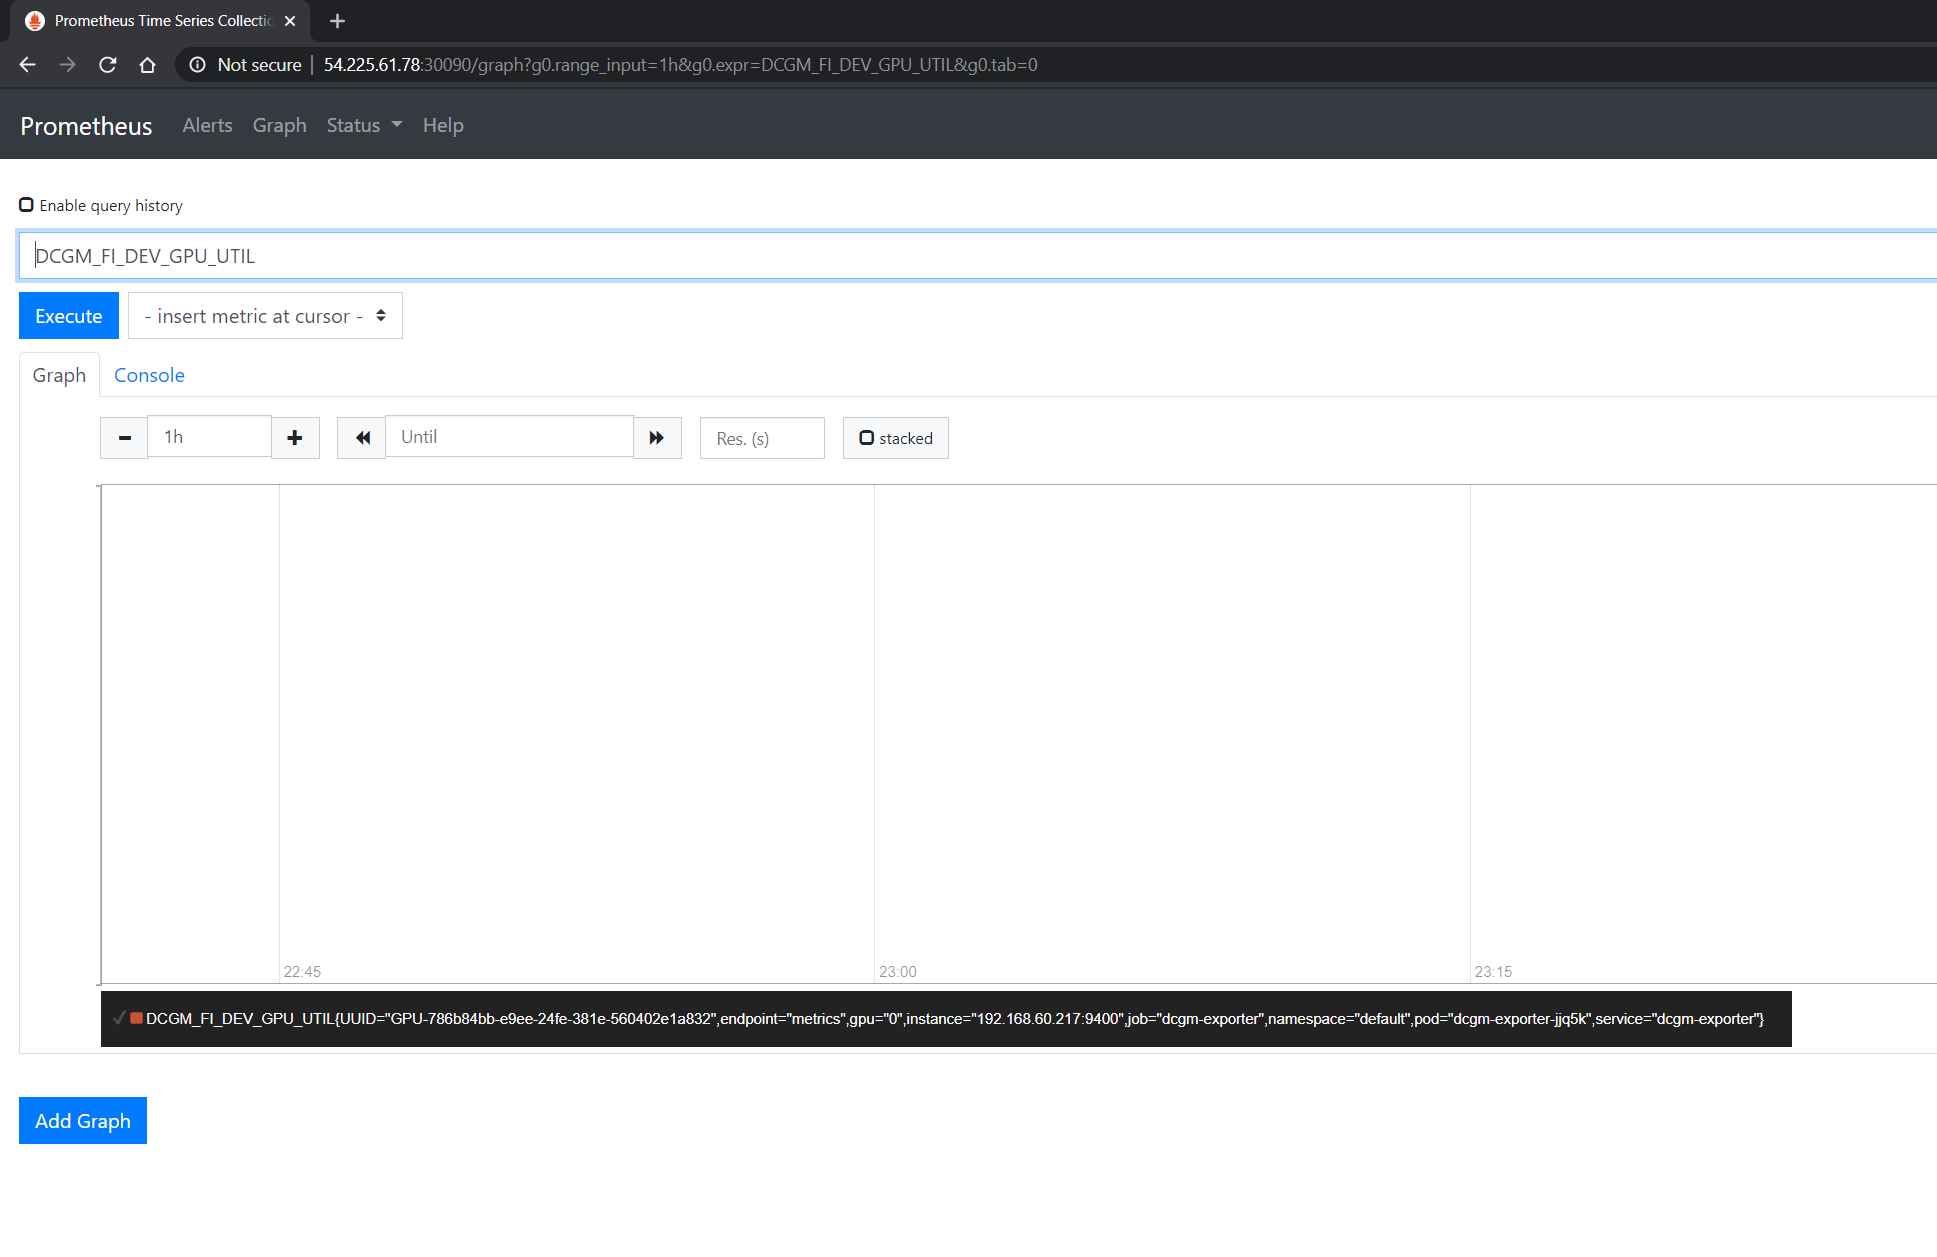1937x1257 pixels.
Task: Decrease the graph time range with minus
Action: 124,438
